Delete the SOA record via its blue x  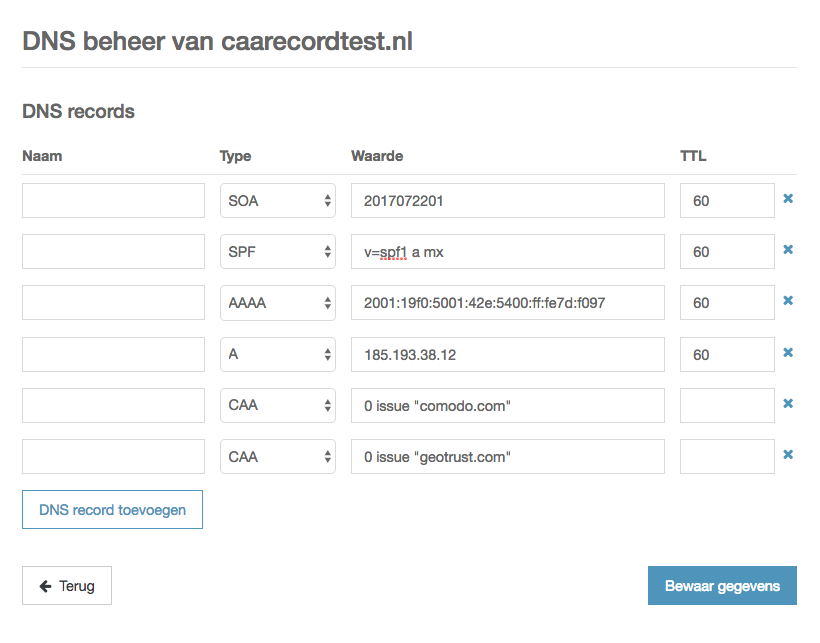pos(788,198)
